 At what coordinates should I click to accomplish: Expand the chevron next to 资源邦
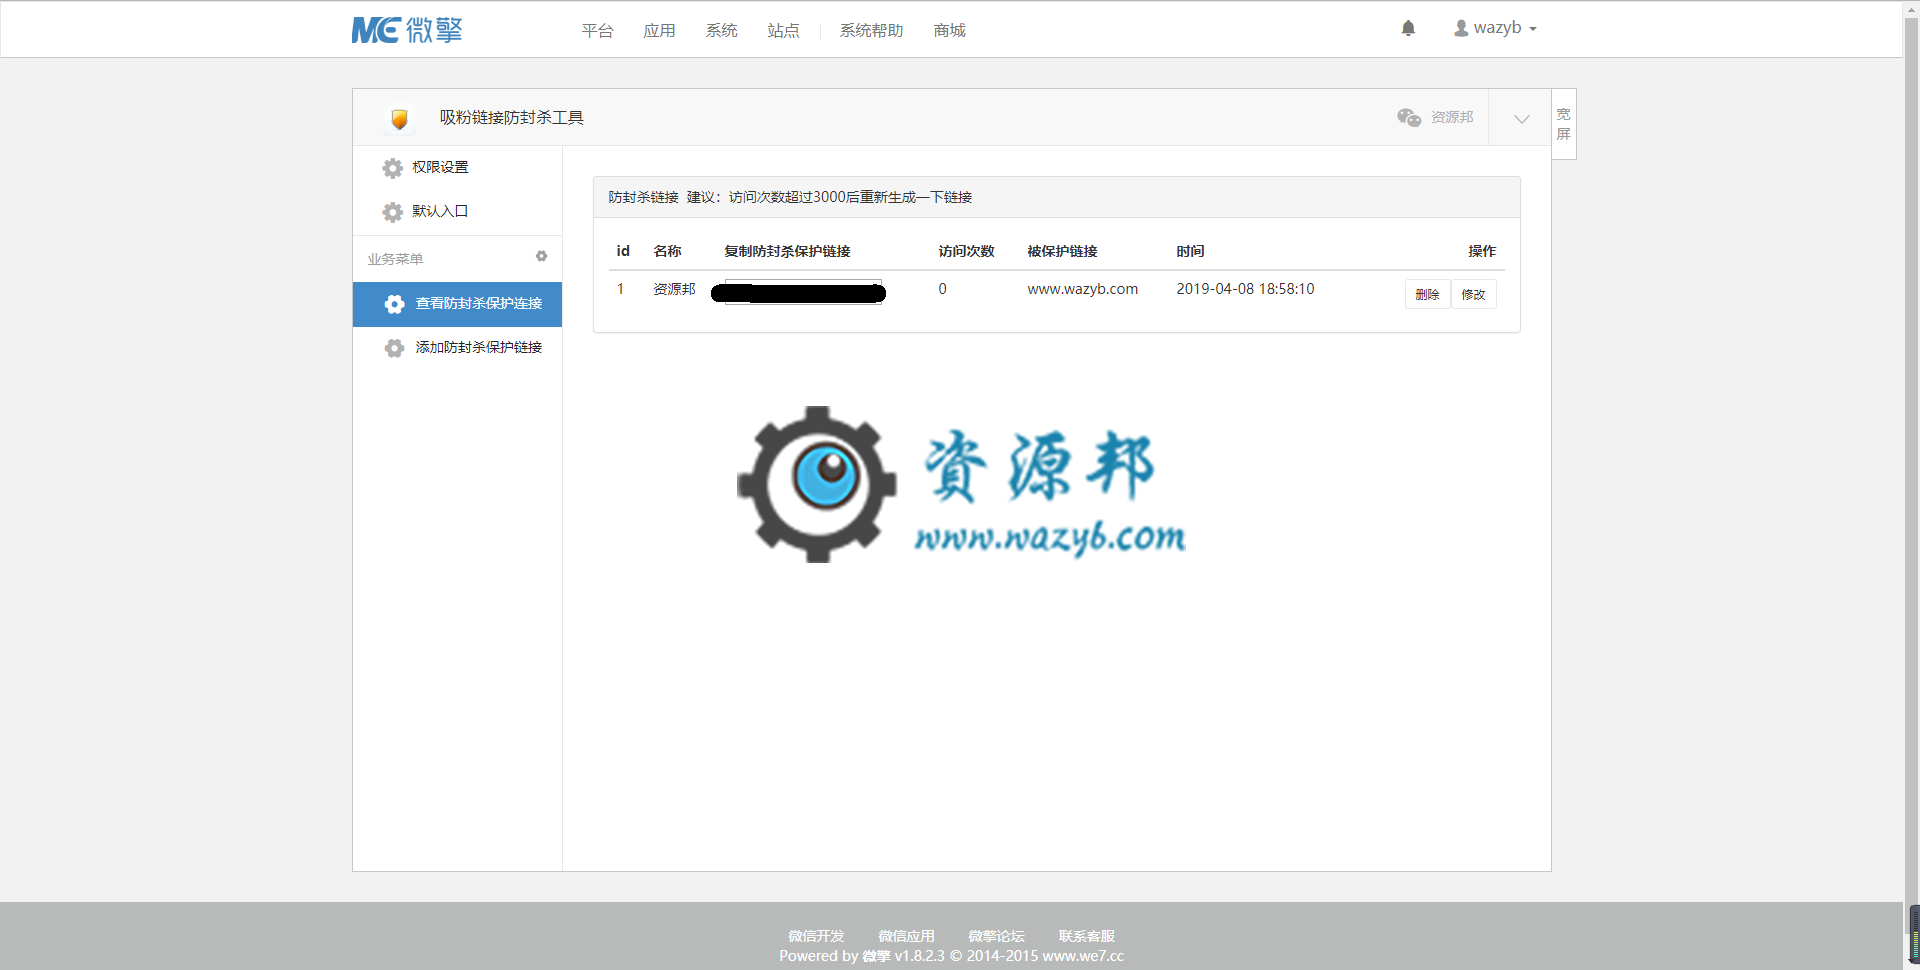pyautogui.click(x=1521, y=118)
